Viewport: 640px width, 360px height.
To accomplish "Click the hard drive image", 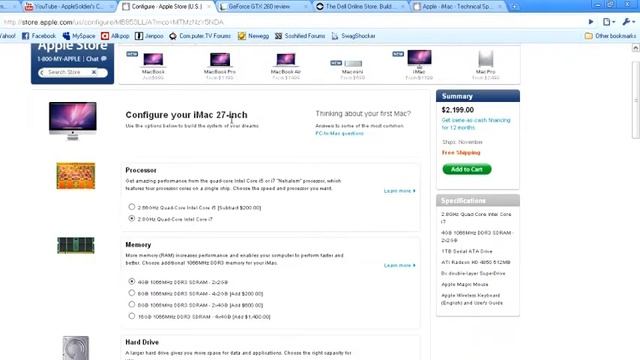I will tap(76, 348).
